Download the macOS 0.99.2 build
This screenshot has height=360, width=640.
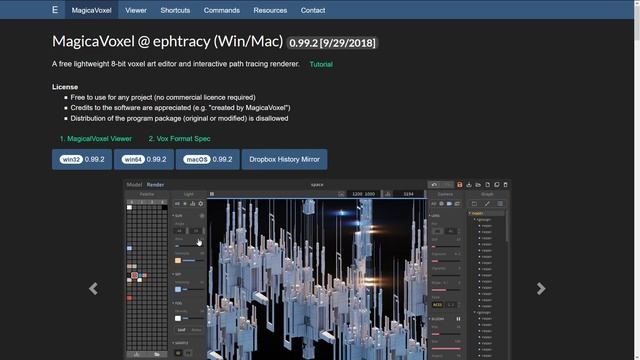(208, 159)
